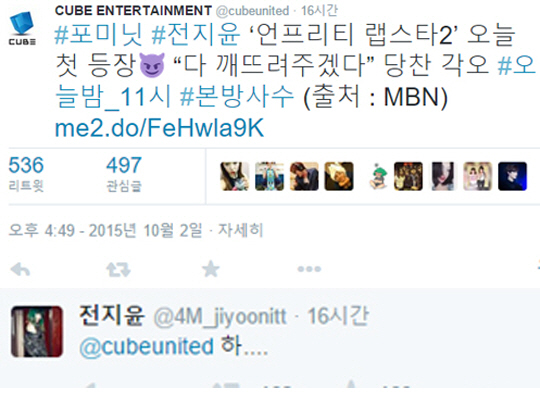
Task: Click the @cubeunited handle in header
Action: click(x=252, y=11)
